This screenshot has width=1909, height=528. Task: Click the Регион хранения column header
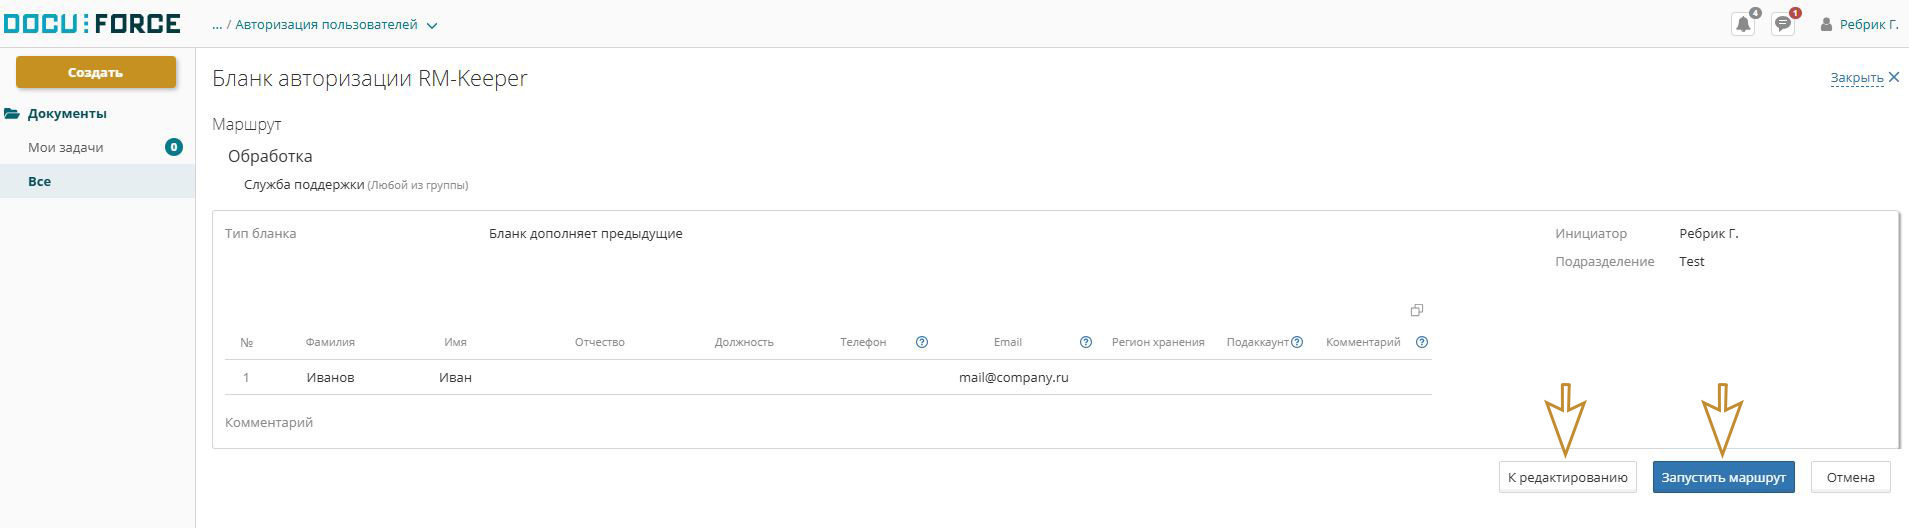click(1158, 342)
